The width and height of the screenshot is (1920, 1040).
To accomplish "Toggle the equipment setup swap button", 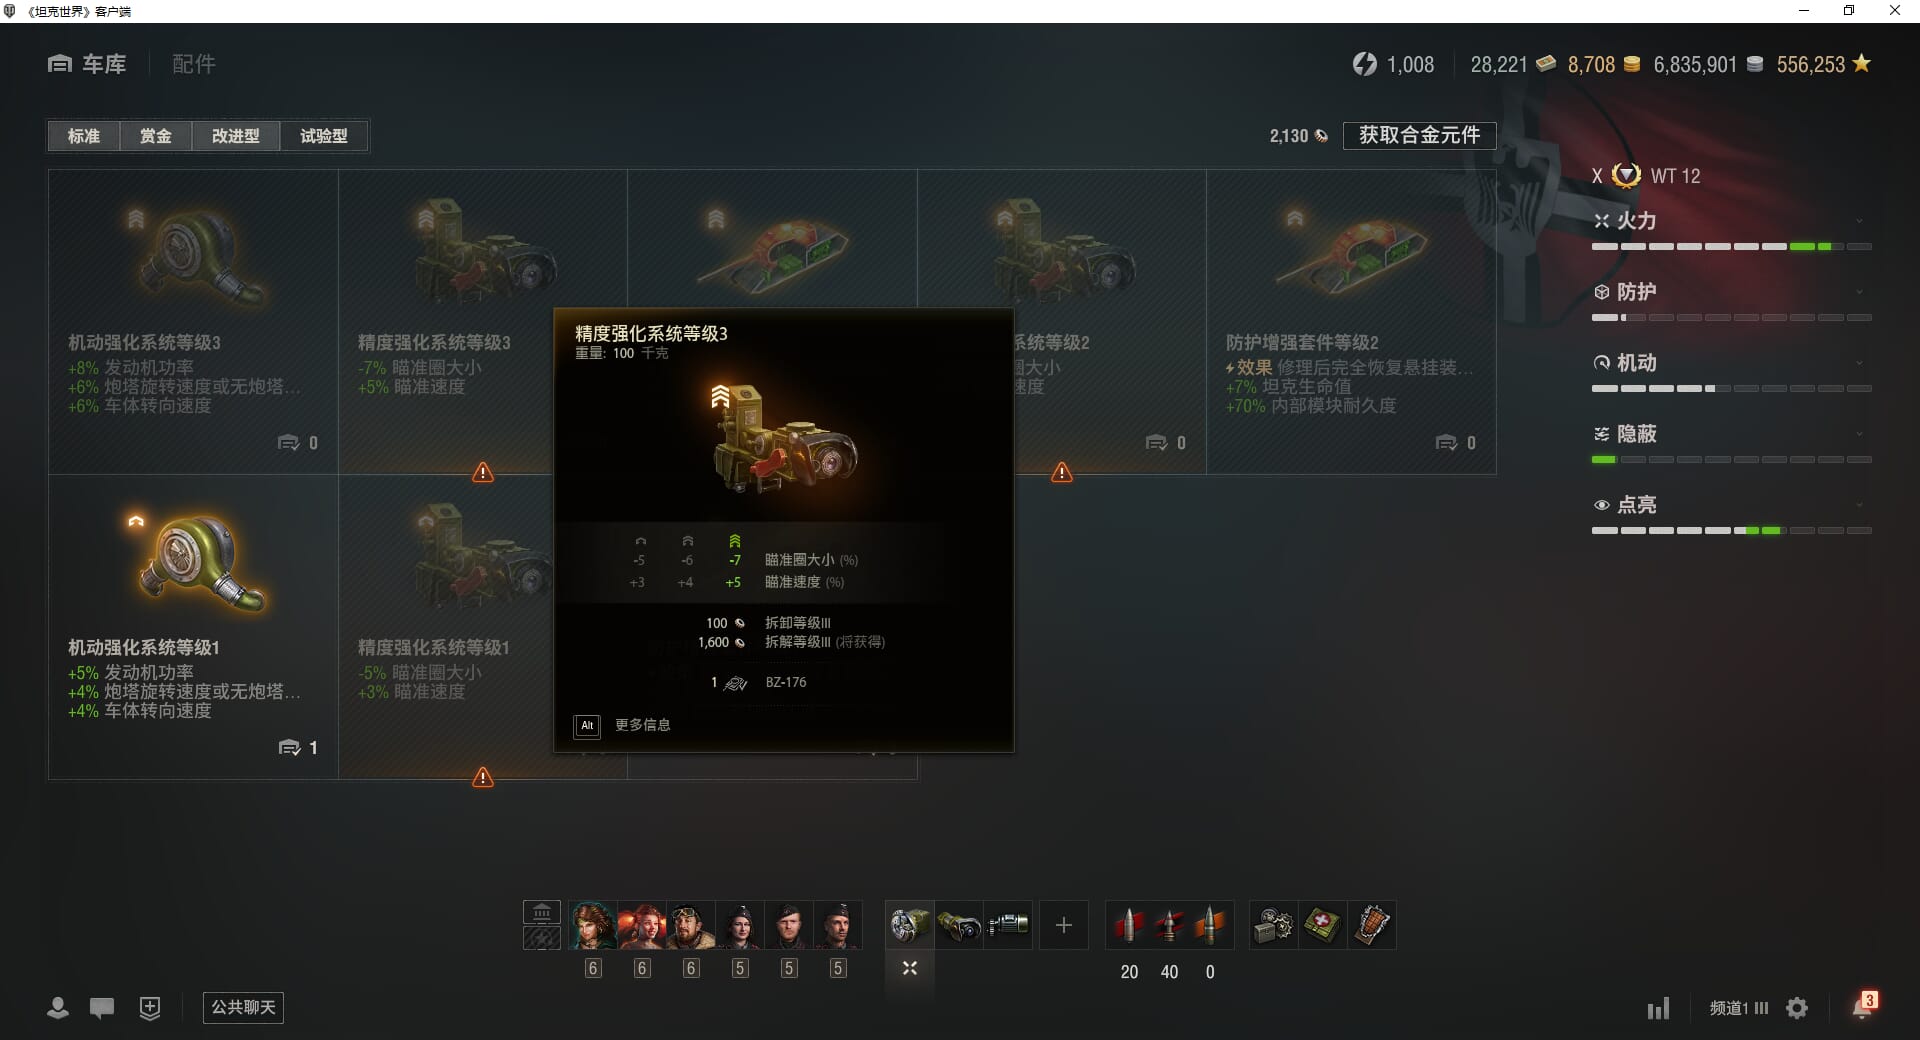I will point(910,968).
